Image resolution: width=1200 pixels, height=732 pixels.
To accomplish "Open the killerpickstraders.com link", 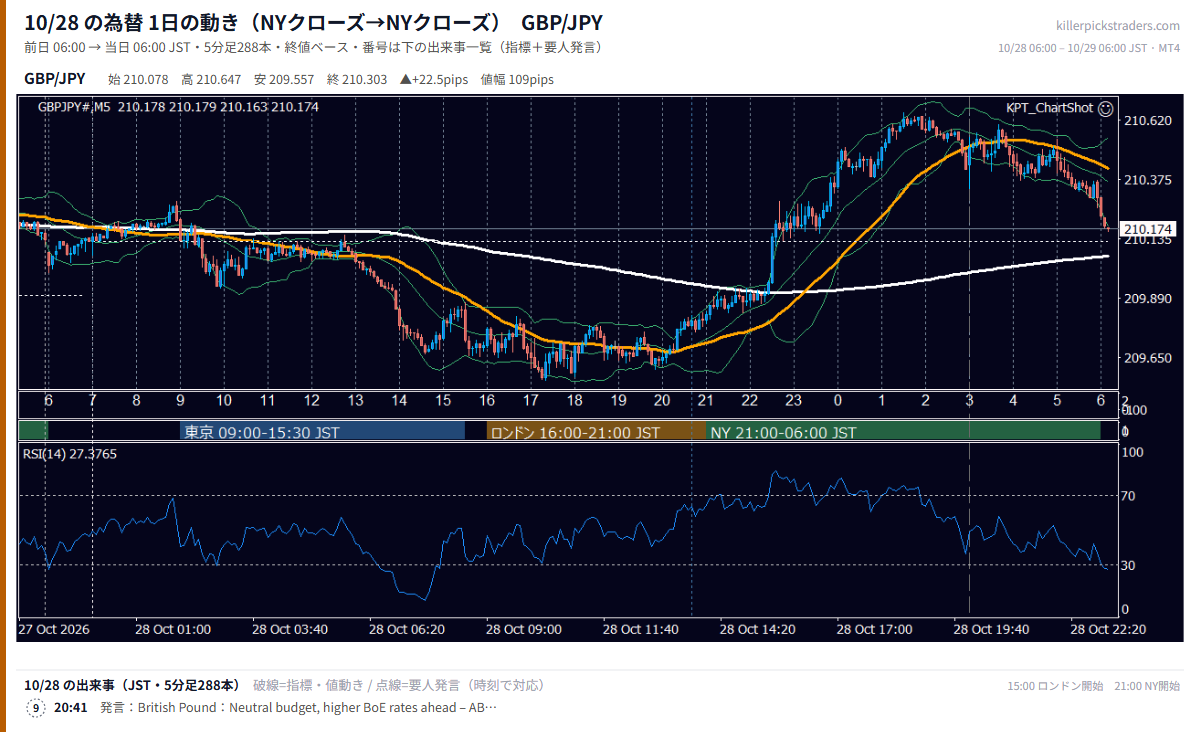I will 1118,26.
